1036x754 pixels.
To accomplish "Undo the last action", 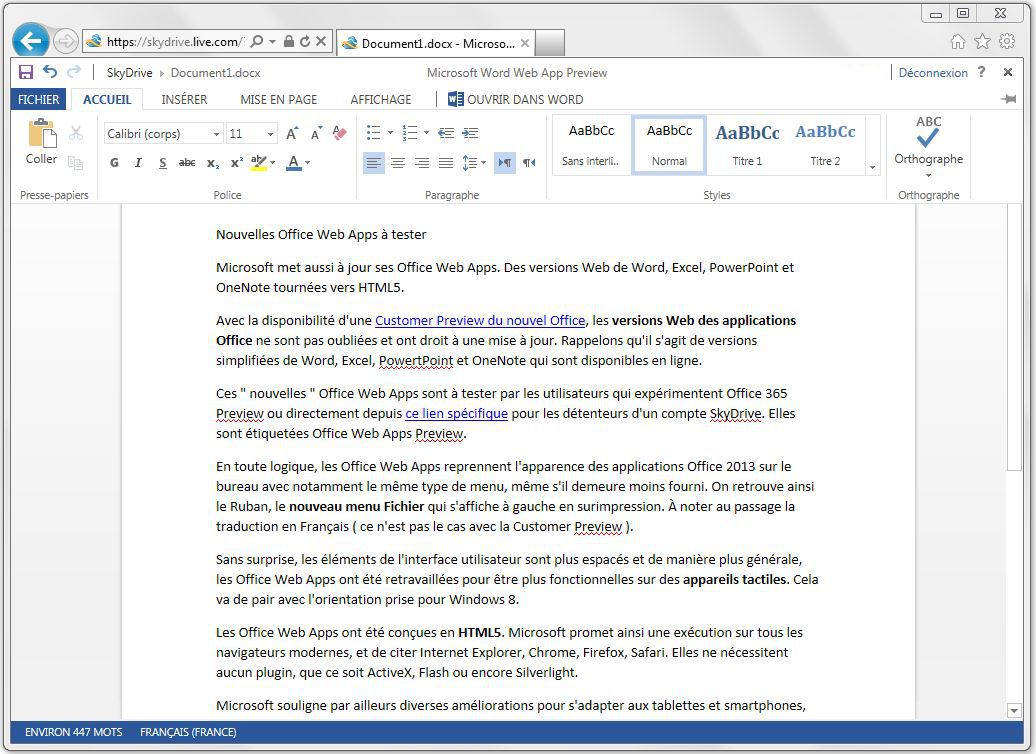I will 50,71.
